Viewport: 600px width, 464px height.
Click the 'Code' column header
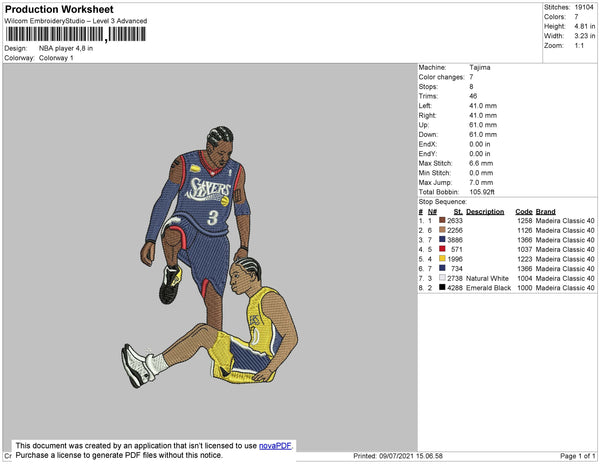tap(524, 212)
